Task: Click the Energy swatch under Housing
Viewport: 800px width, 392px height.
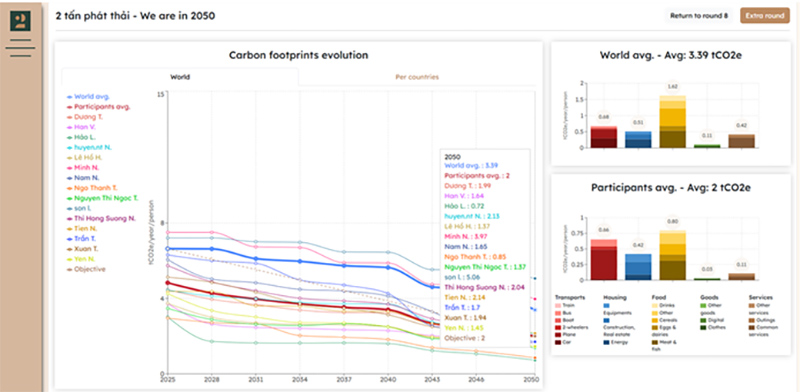Action: (607, 342)
